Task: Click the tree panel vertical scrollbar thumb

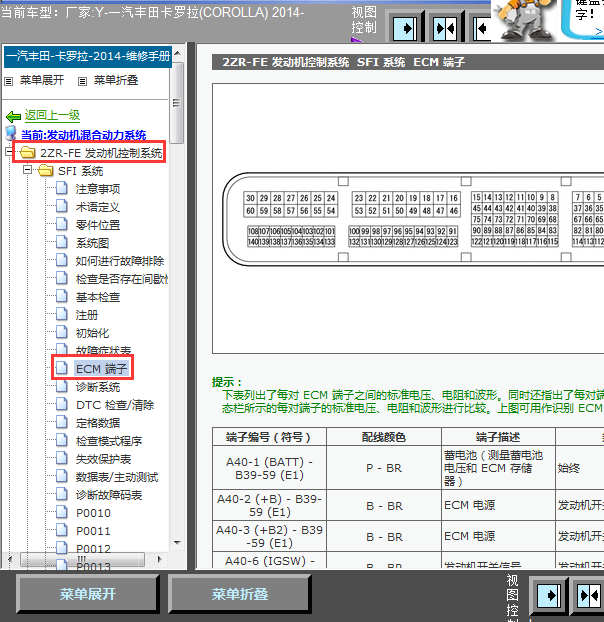Action: tap(177, 103)
